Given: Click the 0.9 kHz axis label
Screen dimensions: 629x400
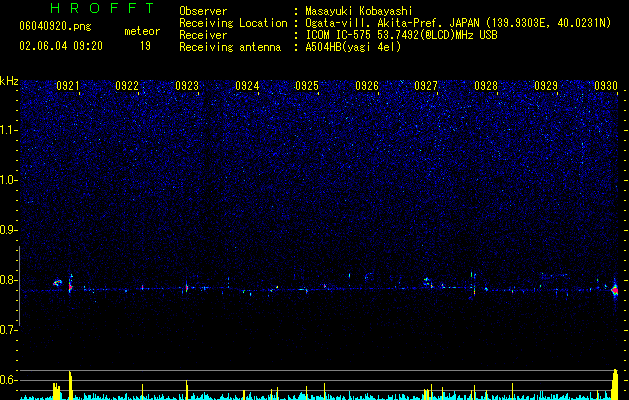Looking at the screenshot, I should point(8,230).
